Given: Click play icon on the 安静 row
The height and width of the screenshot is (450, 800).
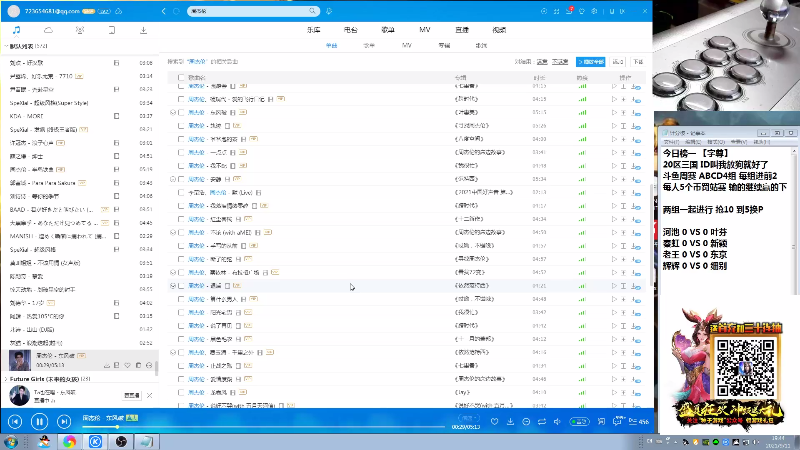Looking at the screenshot, I should click(x=614, y=179).
